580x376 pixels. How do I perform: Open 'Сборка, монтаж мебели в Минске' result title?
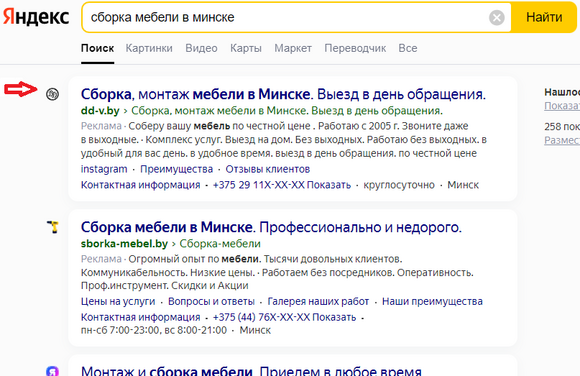[x=283, y=94]
